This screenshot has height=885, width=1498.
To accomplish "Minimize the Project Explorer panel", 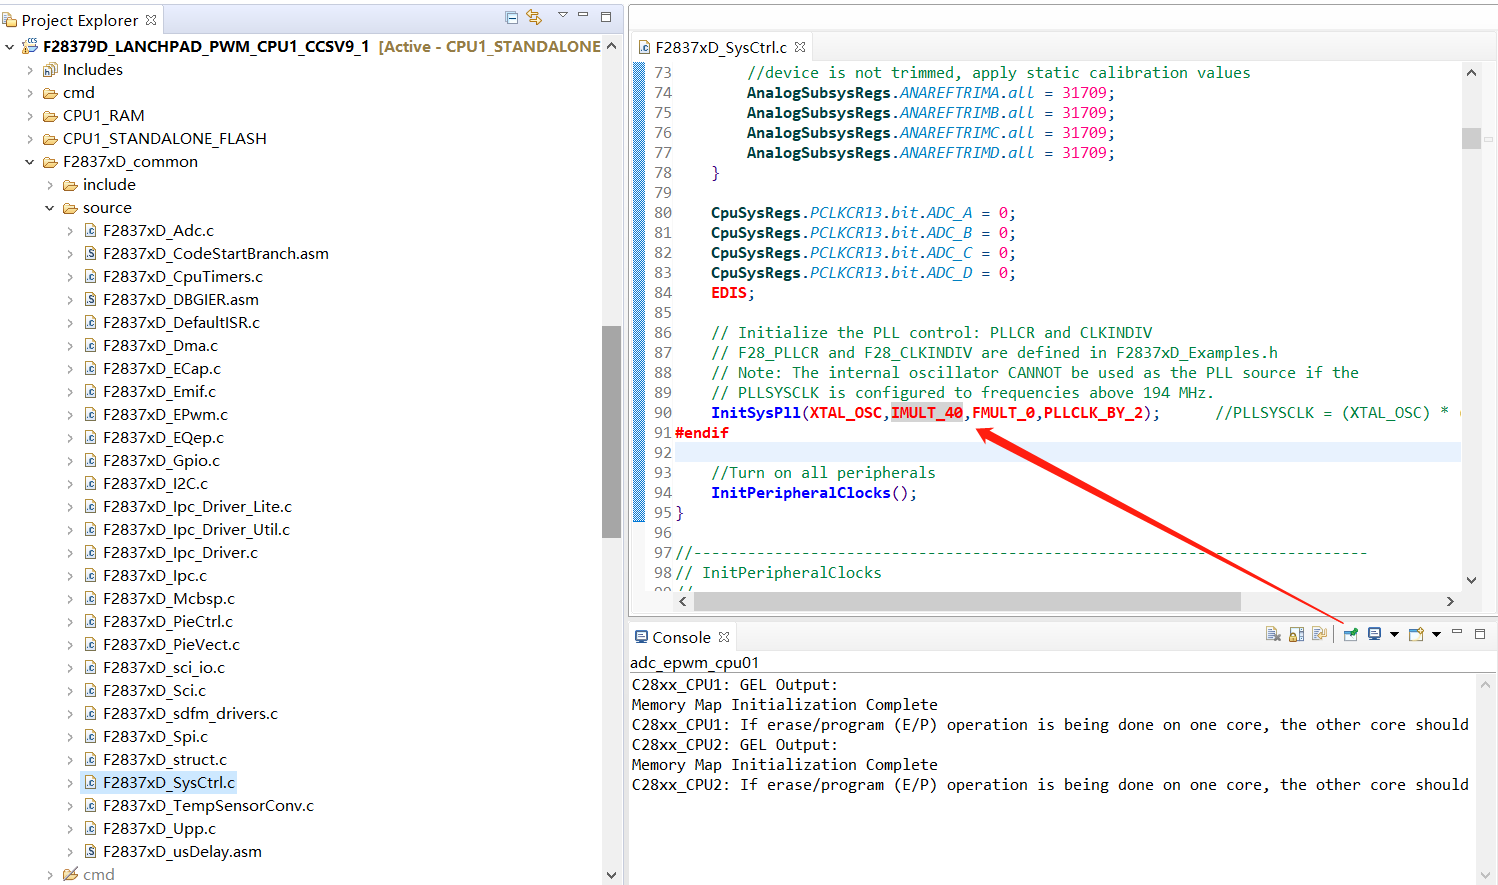I will pyautogui.click(x=583, y=15).
